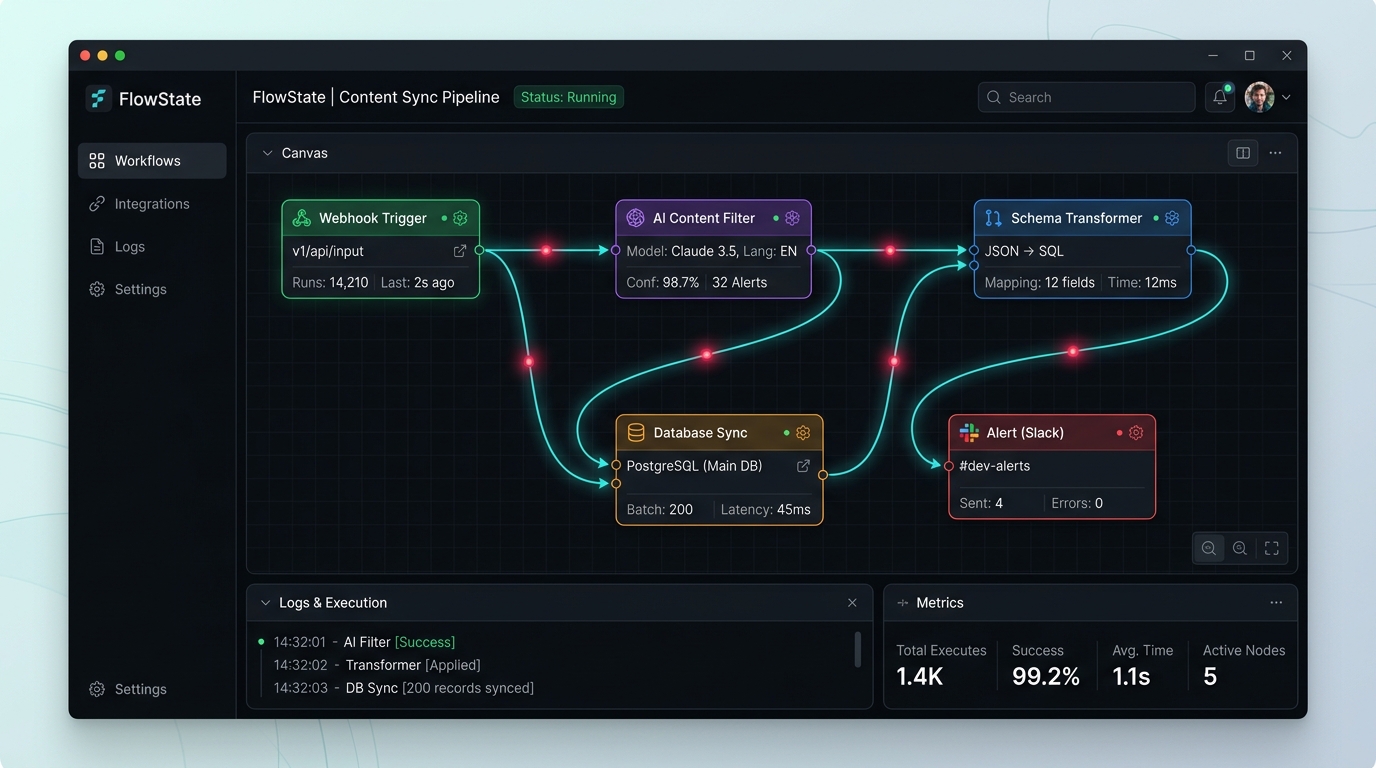Click the Webhook Trigger output port

(x=479, y=251)
